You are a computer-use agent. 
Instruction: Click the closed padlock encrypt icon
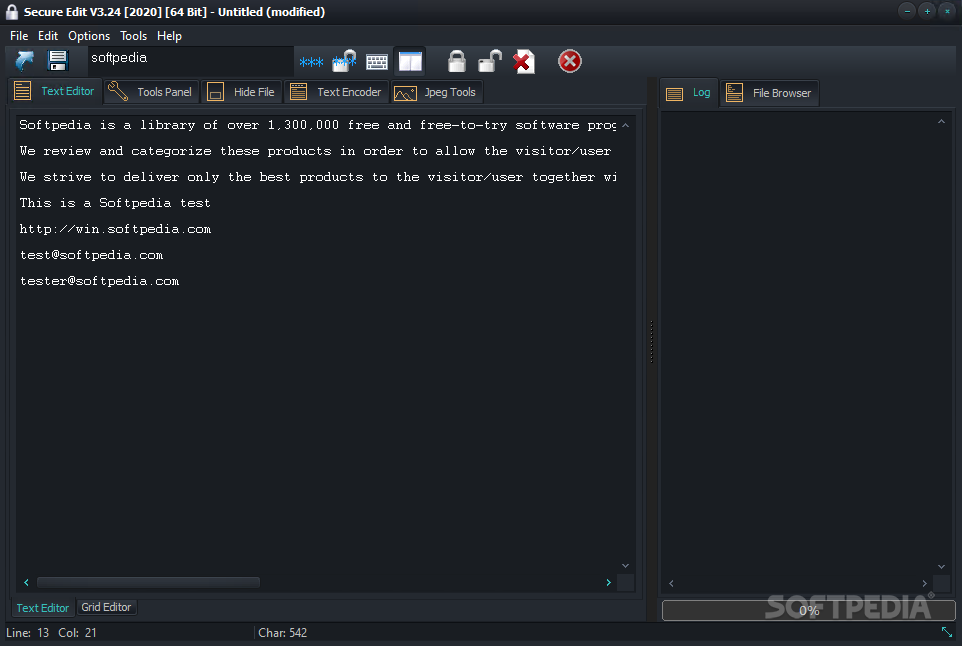pyautogui.click(x=456, y=61)
